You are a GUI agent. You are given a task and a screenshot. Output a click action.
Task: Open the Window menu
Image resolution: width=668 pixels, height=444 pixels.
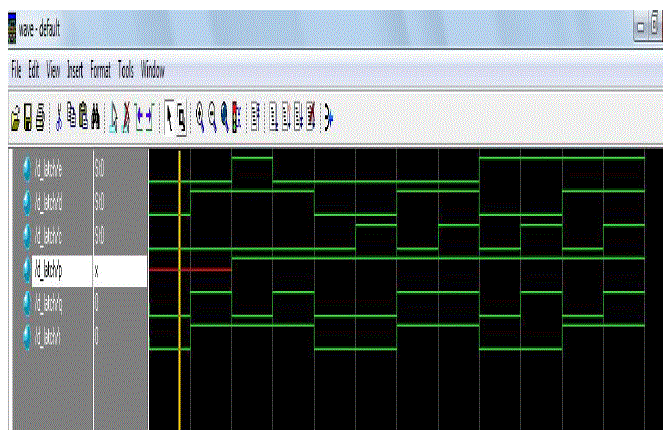pos(153,71)
